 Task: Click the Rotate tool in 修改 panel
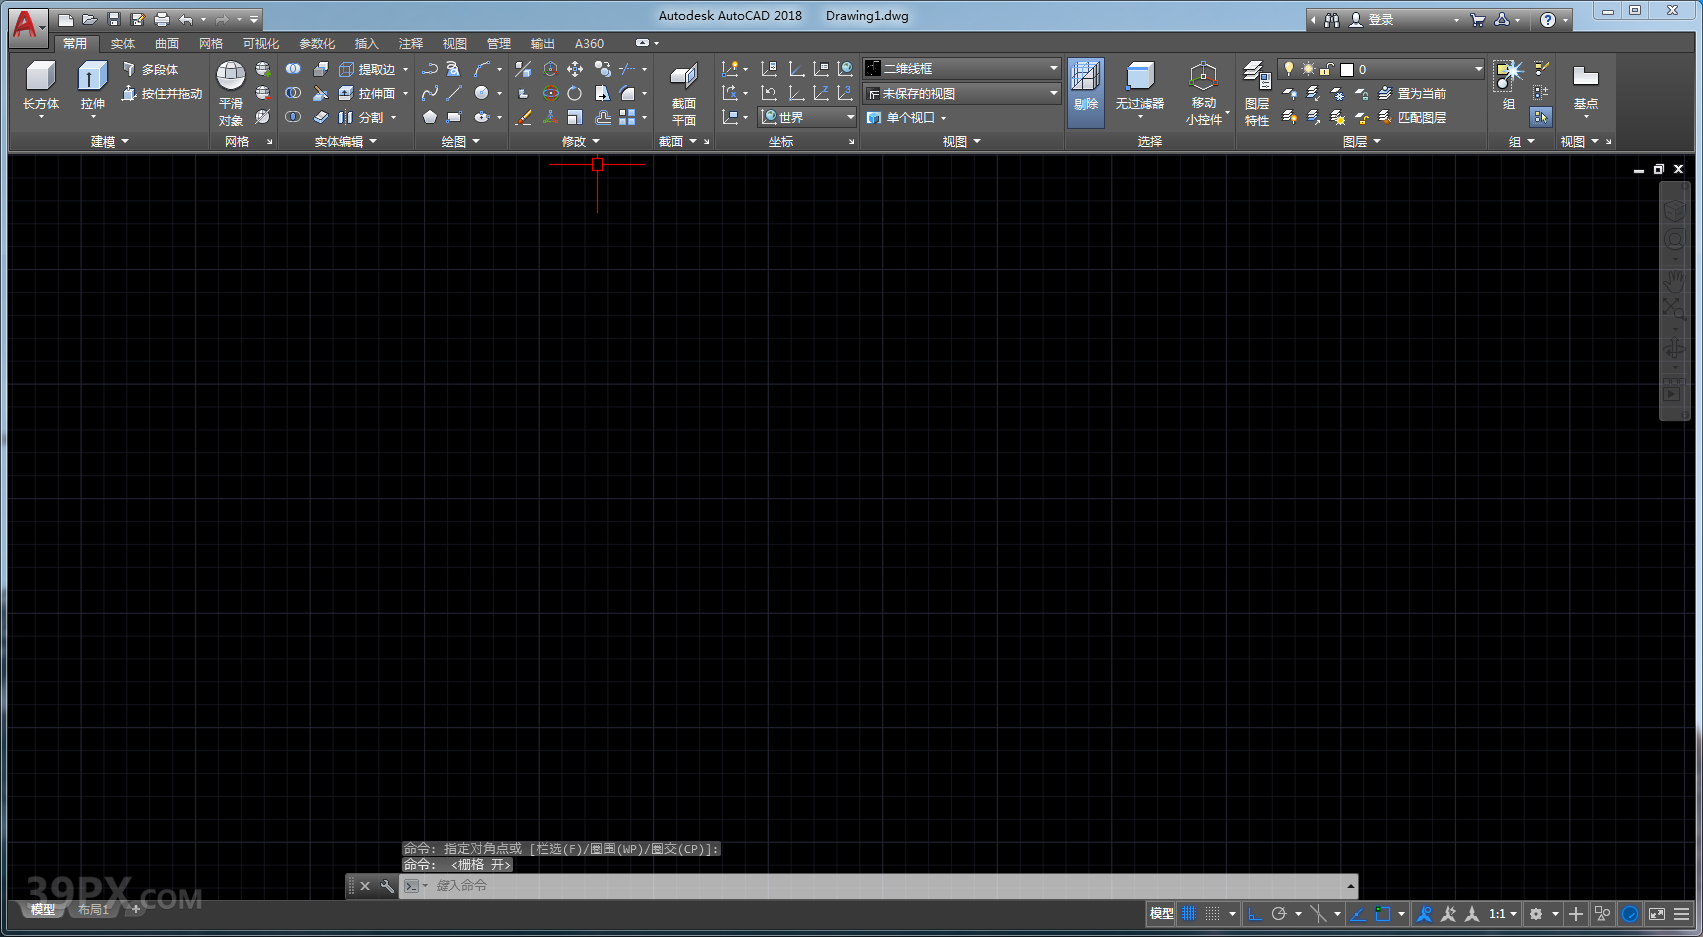575,93
